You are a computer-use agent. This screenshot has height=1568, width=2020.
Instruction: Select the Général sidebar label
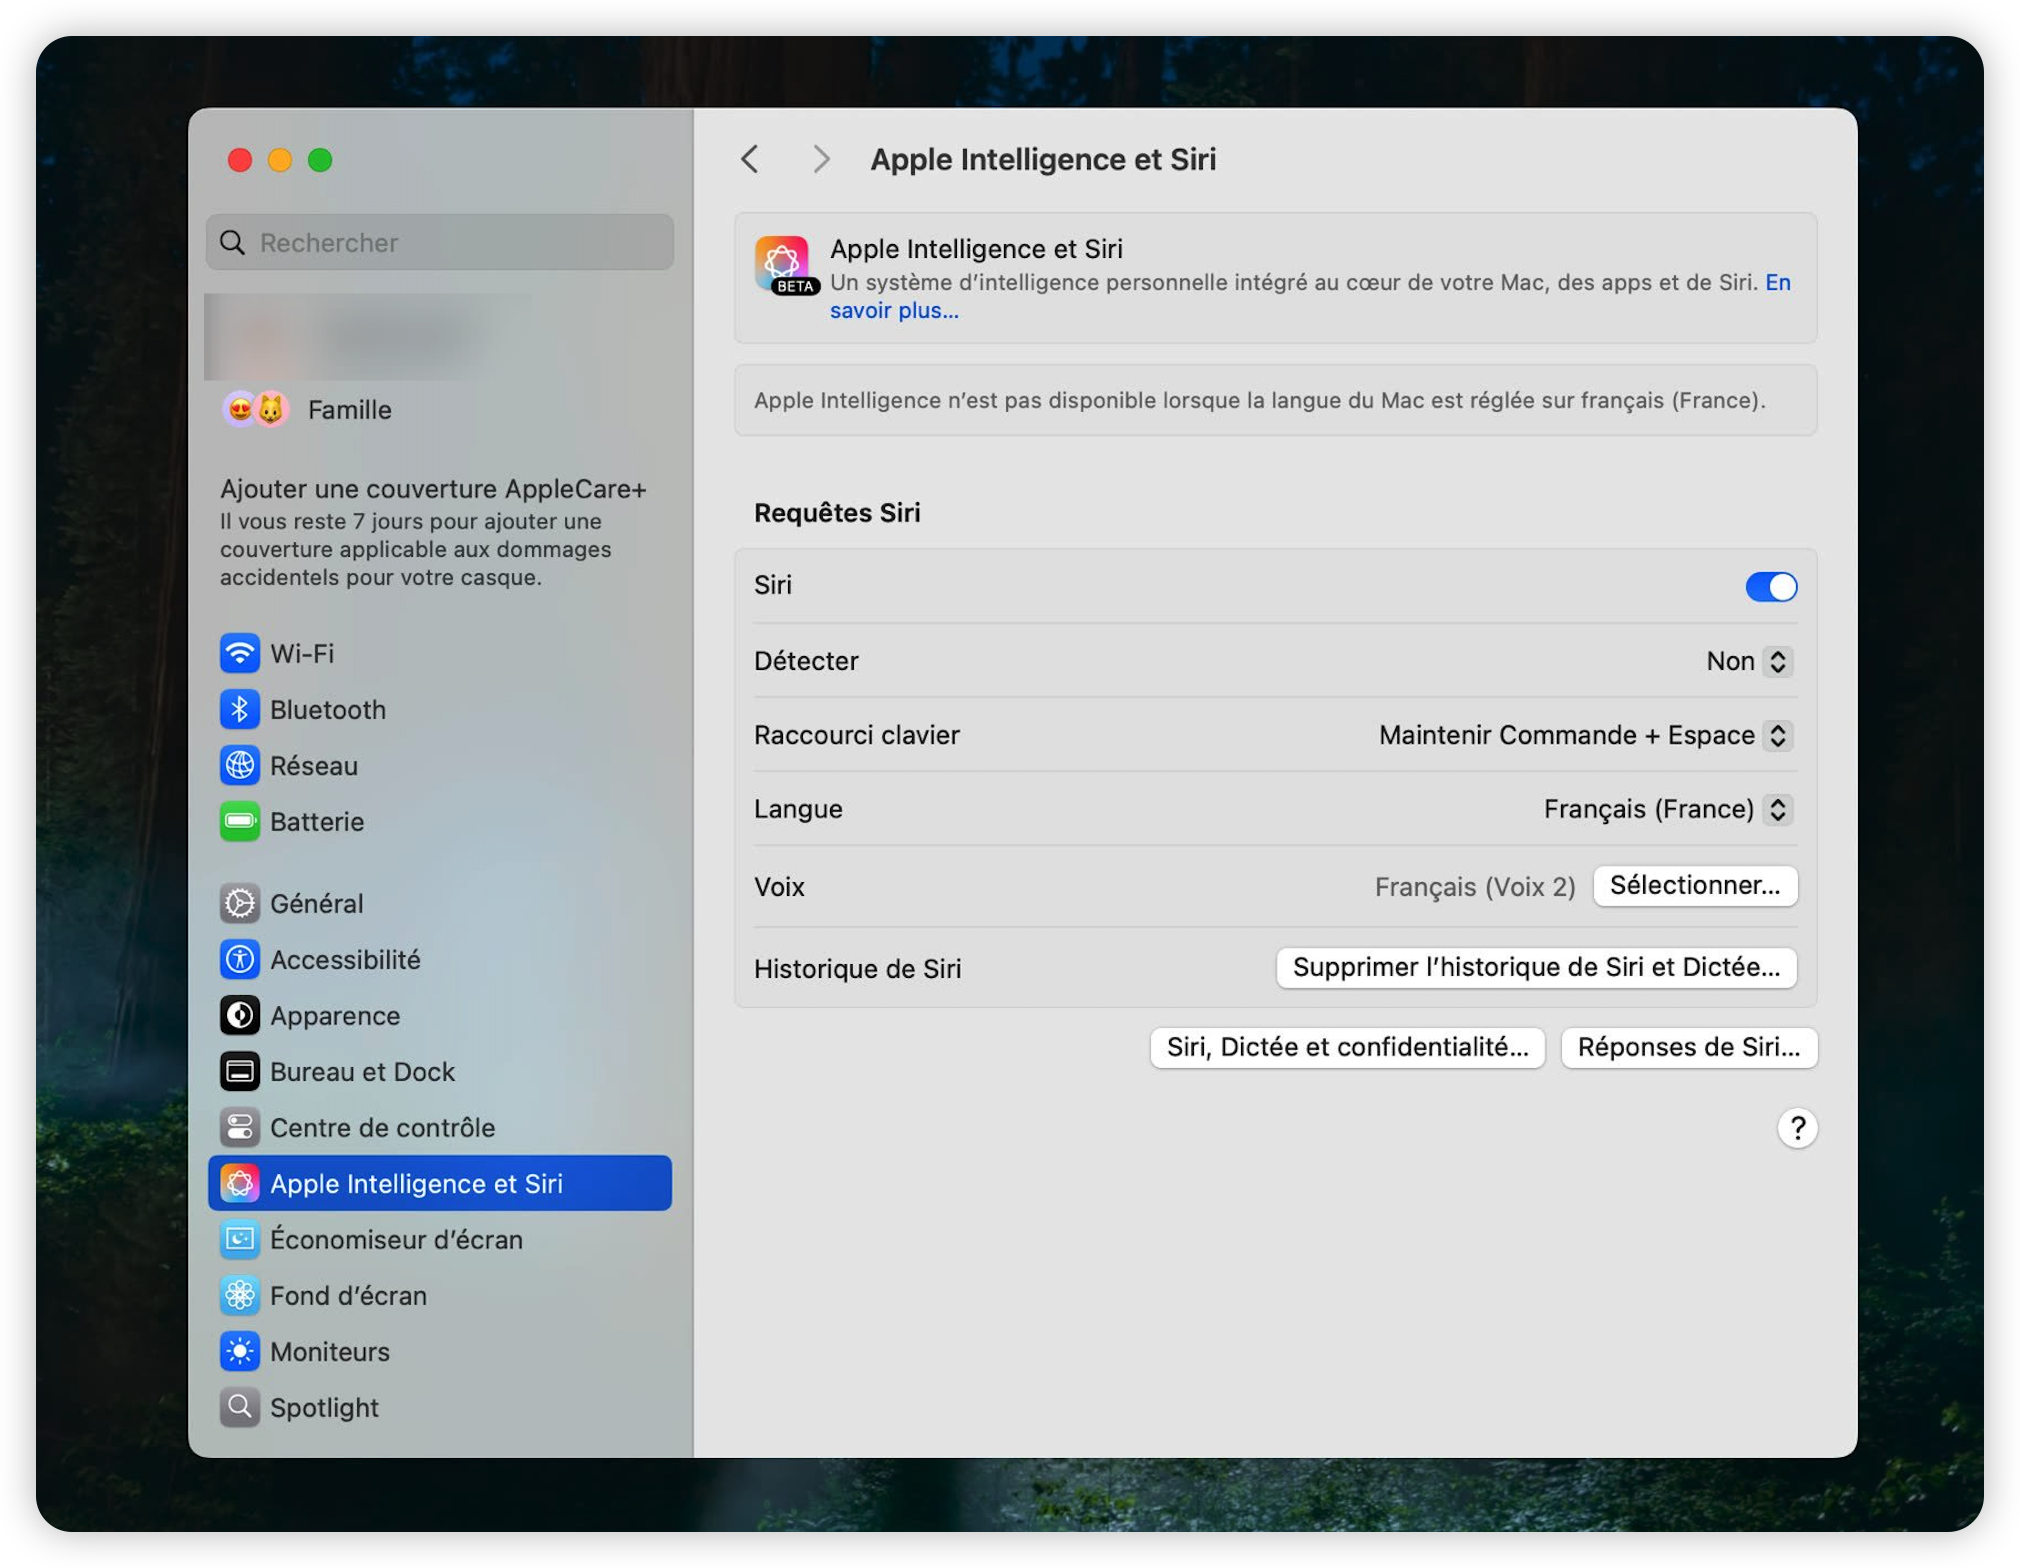(317, 904)
